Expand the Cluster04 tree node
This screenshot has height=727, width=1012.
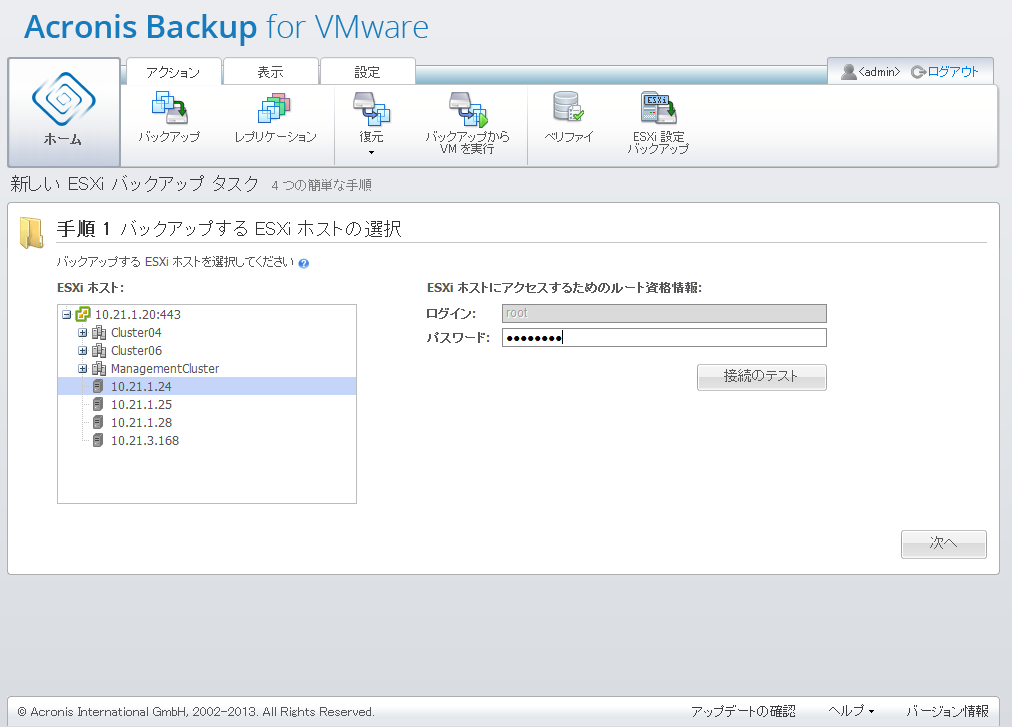pos(83,332)
